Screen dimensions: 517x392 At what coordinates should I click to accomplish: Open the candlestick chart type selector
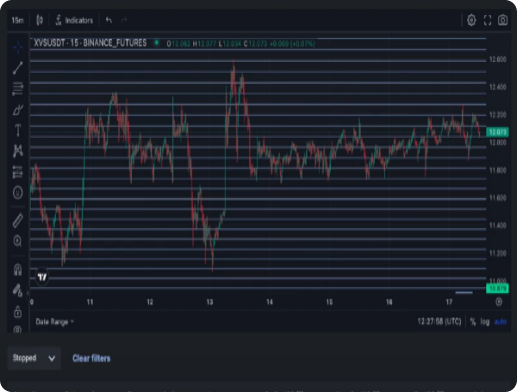[39, 20]
